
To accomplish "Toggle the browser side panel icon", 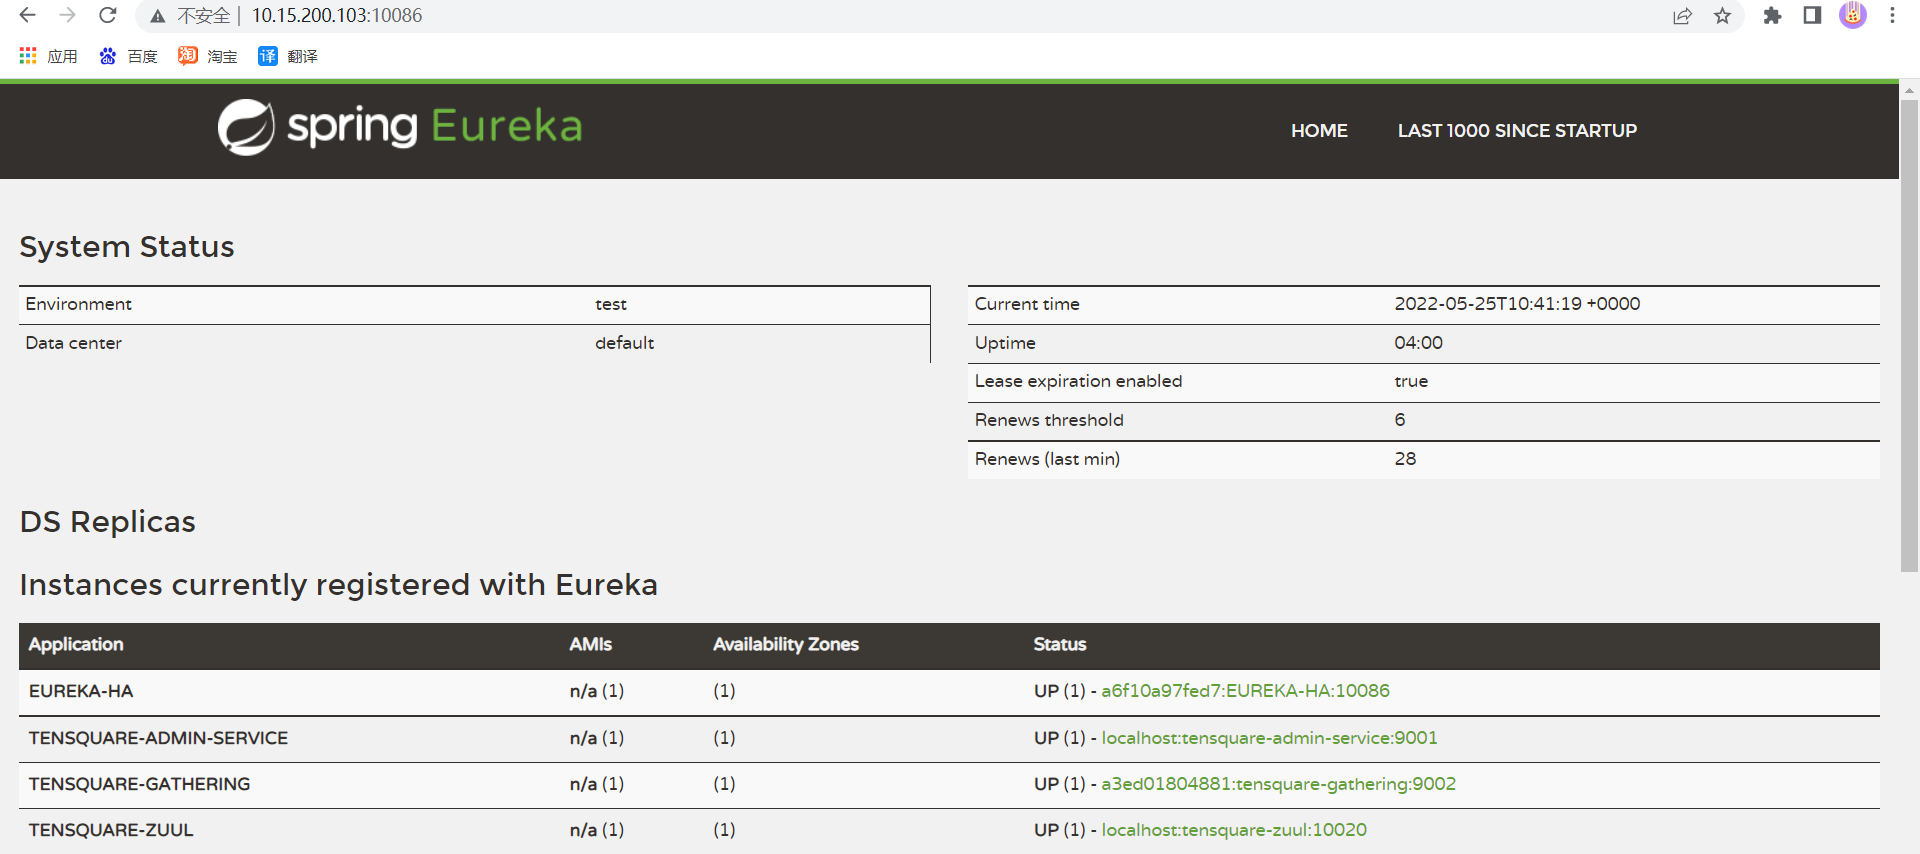I will [1812, 15].
